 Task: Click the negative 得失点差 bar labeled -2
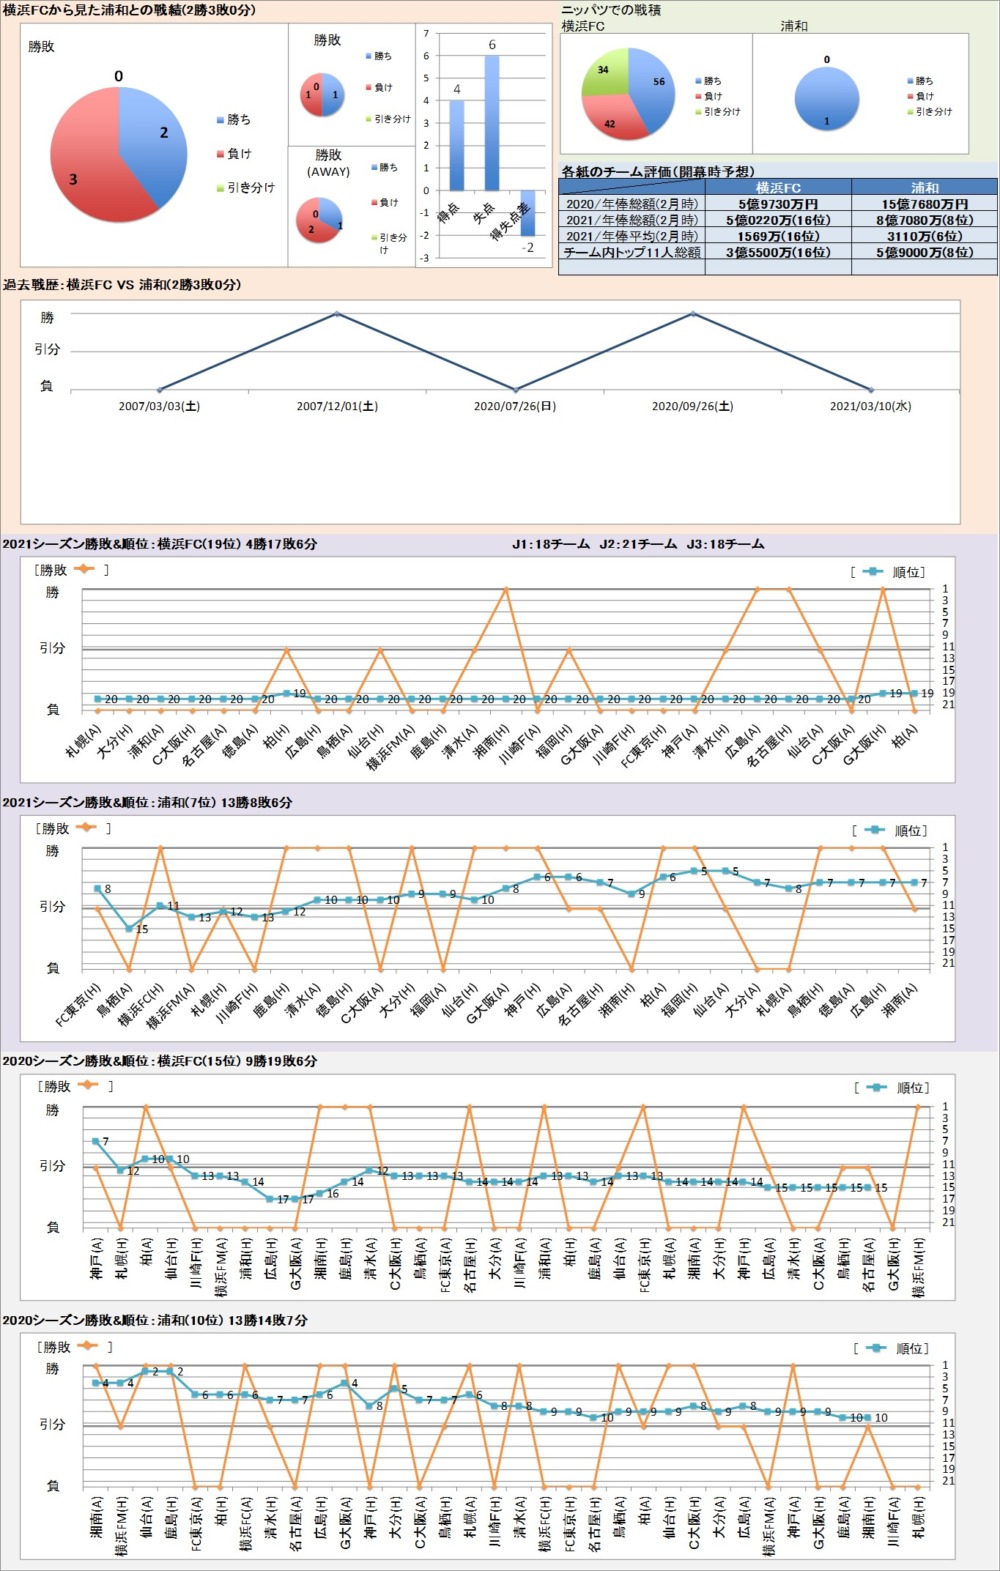pyautogui.click(x=528, y=213)
